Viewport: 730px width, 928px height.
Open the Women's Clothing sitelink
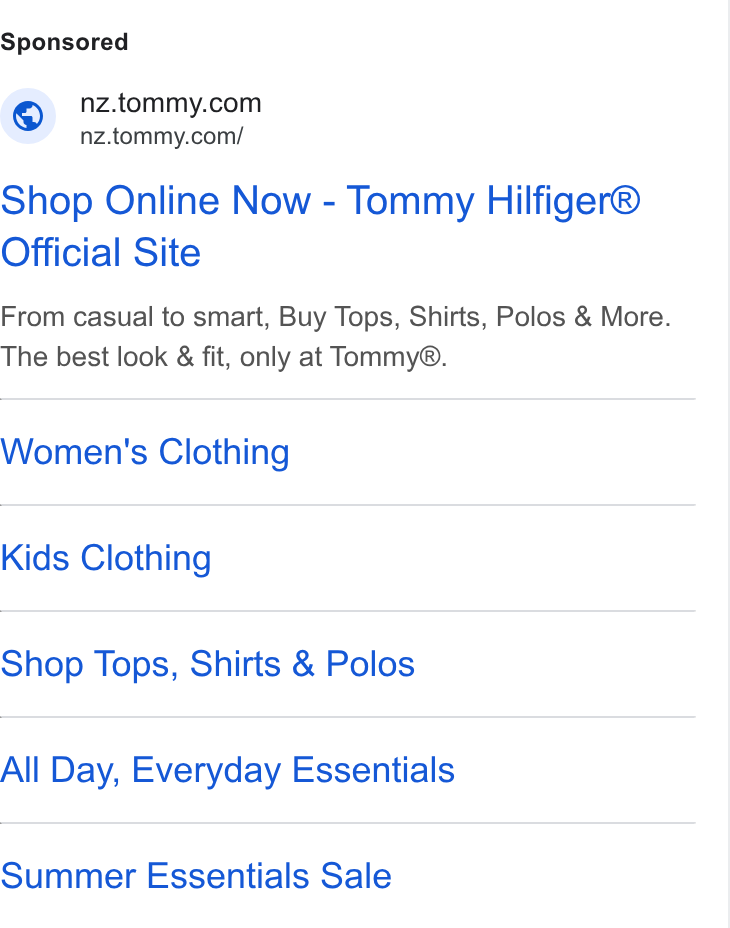pyautogui.click(x=145, y=452)
